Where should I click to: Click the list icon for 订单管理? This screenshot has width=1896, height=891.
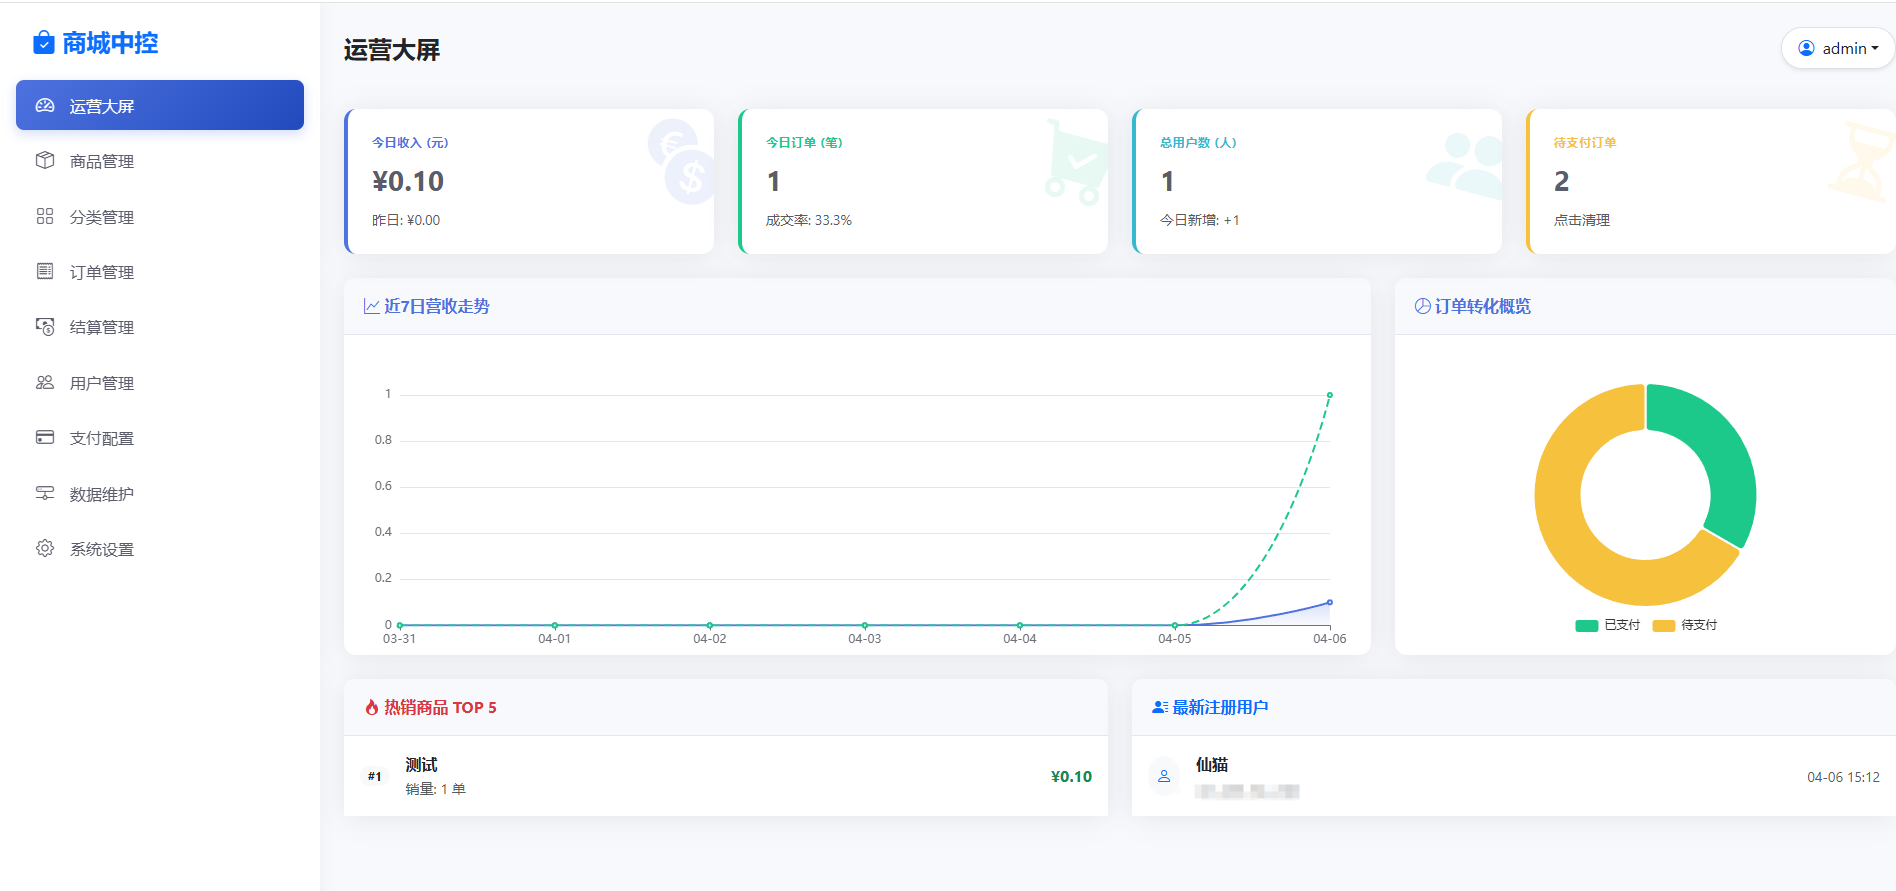coord(45,272)
